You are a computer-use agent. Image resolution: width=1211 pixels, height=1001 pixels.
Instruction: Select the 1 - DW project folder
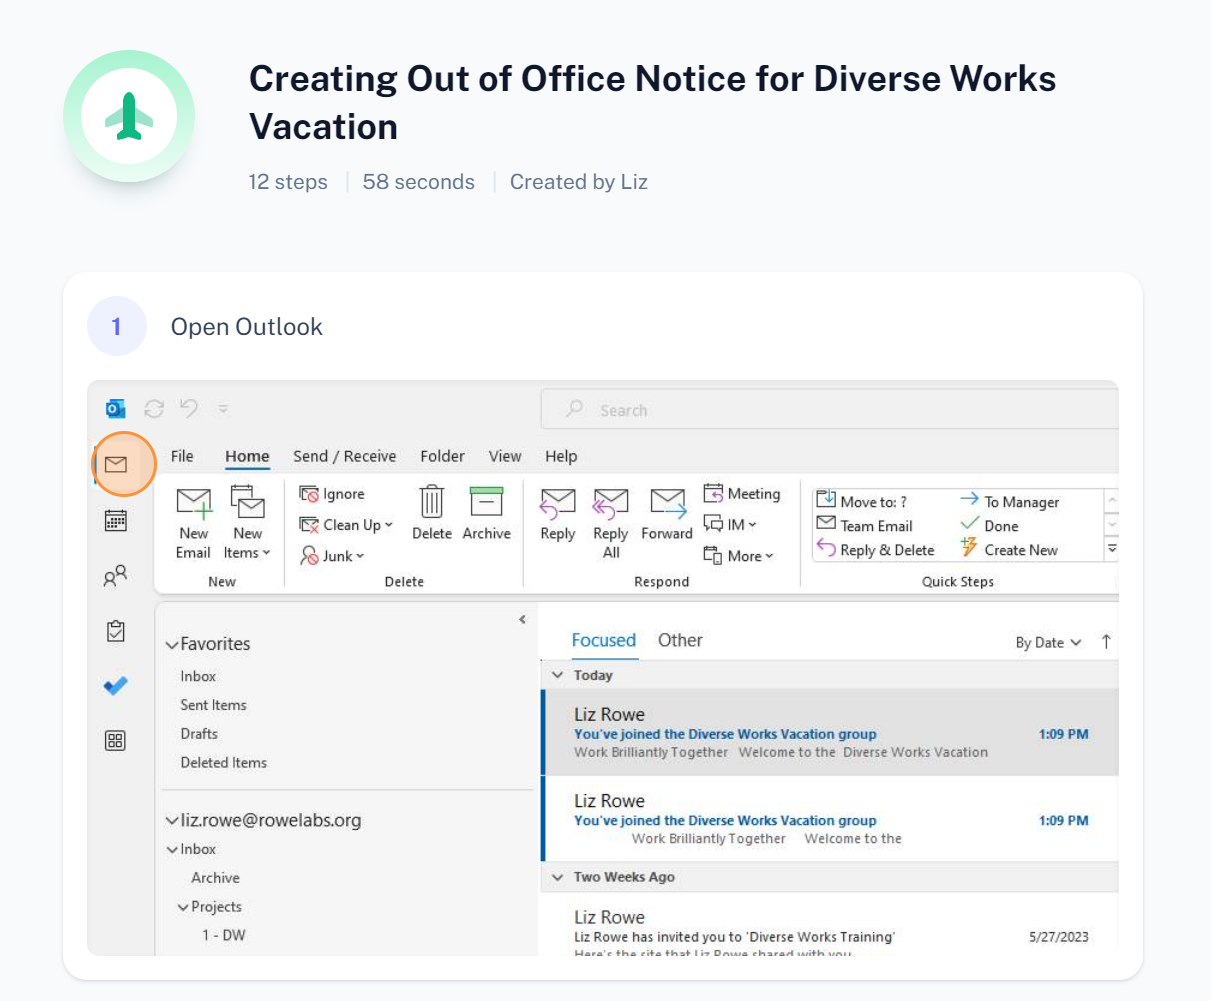[223, 935]
